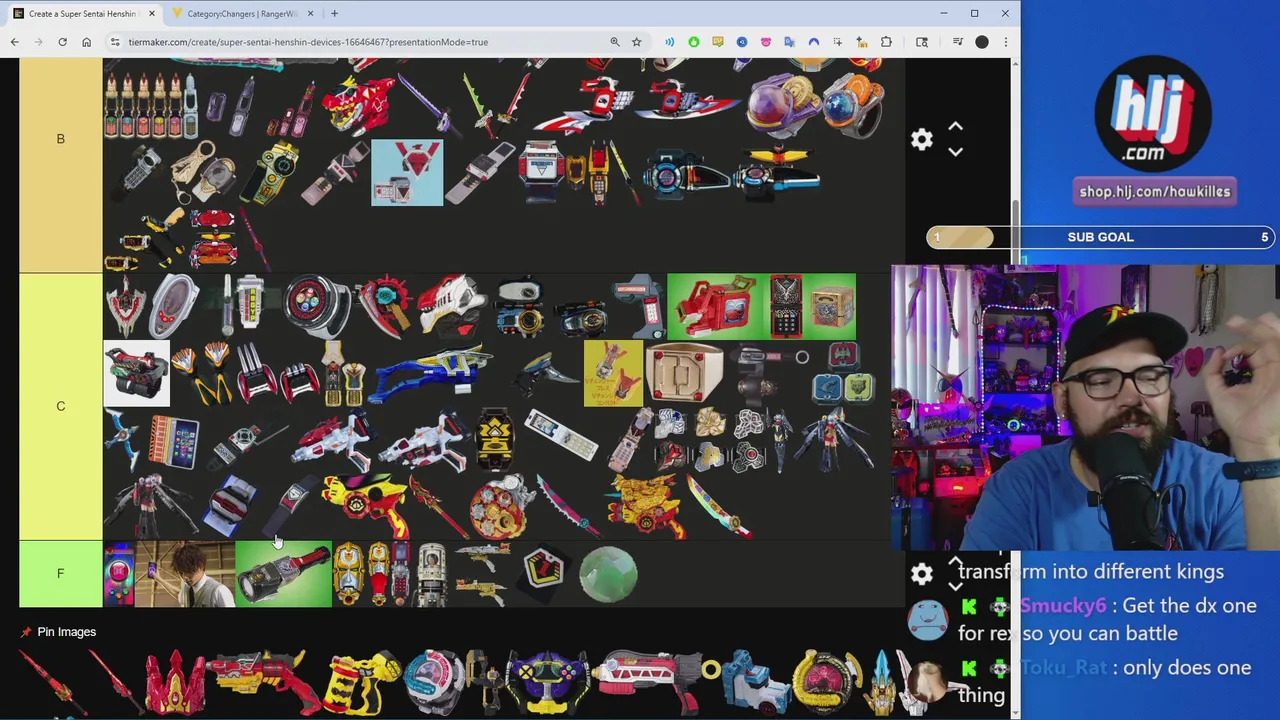Select the white dinosaur head gun in C
The width and height of the screenshot is (1280, 720).
tap(453, 304)
